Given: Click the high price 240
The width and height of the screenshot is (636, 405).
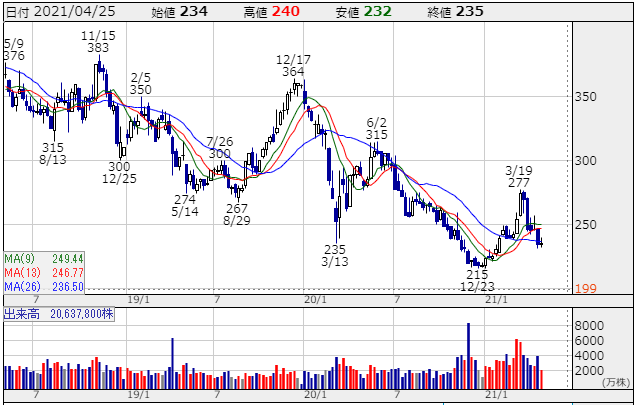Looking at the screenshot, I should 286,11.
